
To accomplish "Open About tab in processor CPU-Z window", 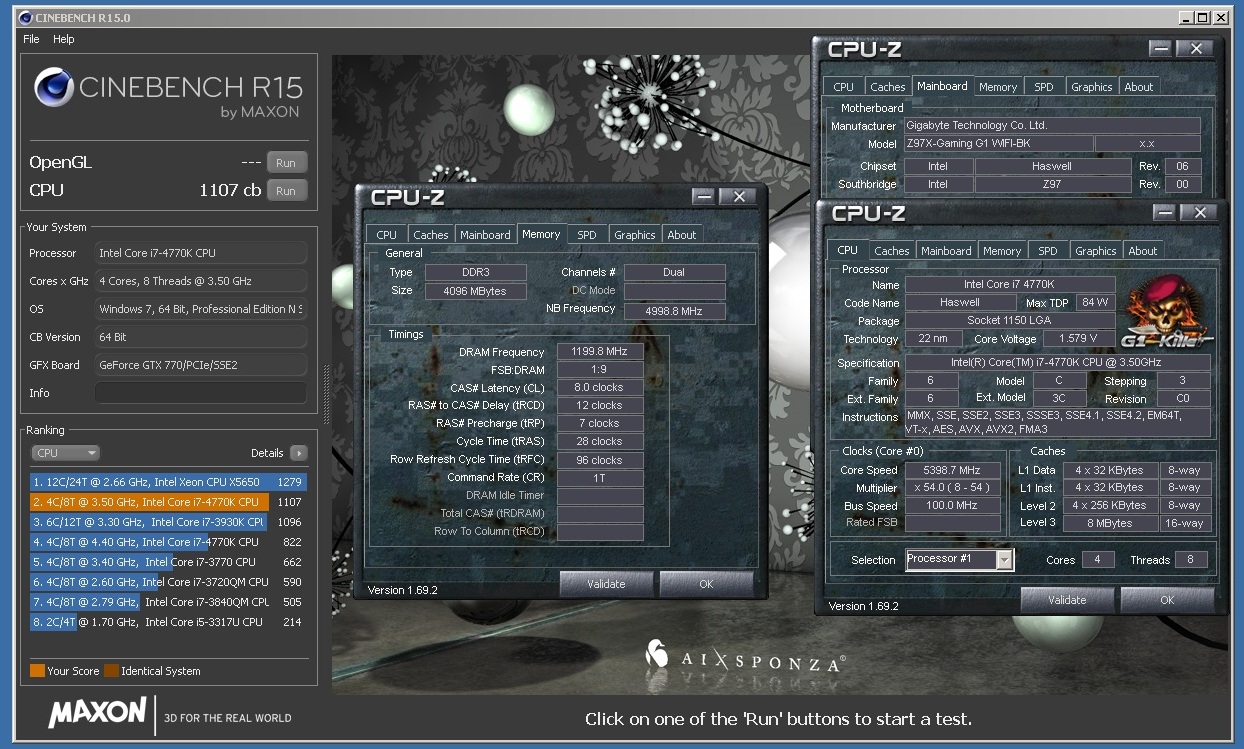I will (x=1143, y=251).
